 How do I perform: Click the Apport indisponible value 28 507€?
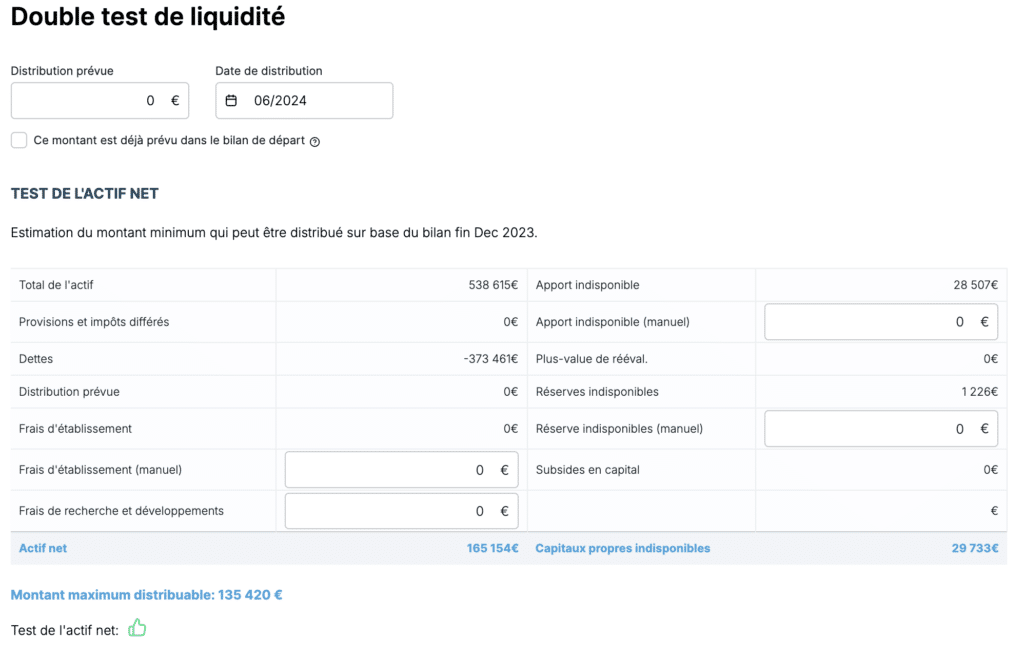tap(975, 285)
